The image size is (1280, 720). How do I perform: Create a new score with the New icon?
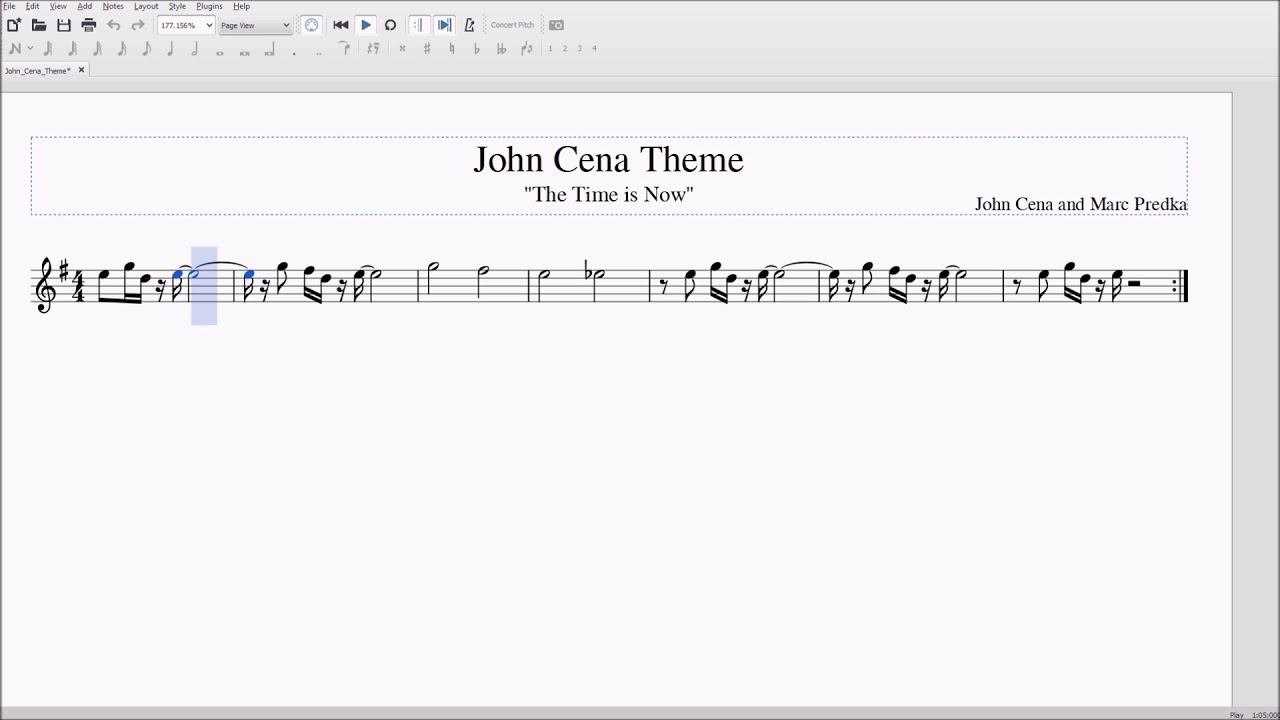click(14, 25)
